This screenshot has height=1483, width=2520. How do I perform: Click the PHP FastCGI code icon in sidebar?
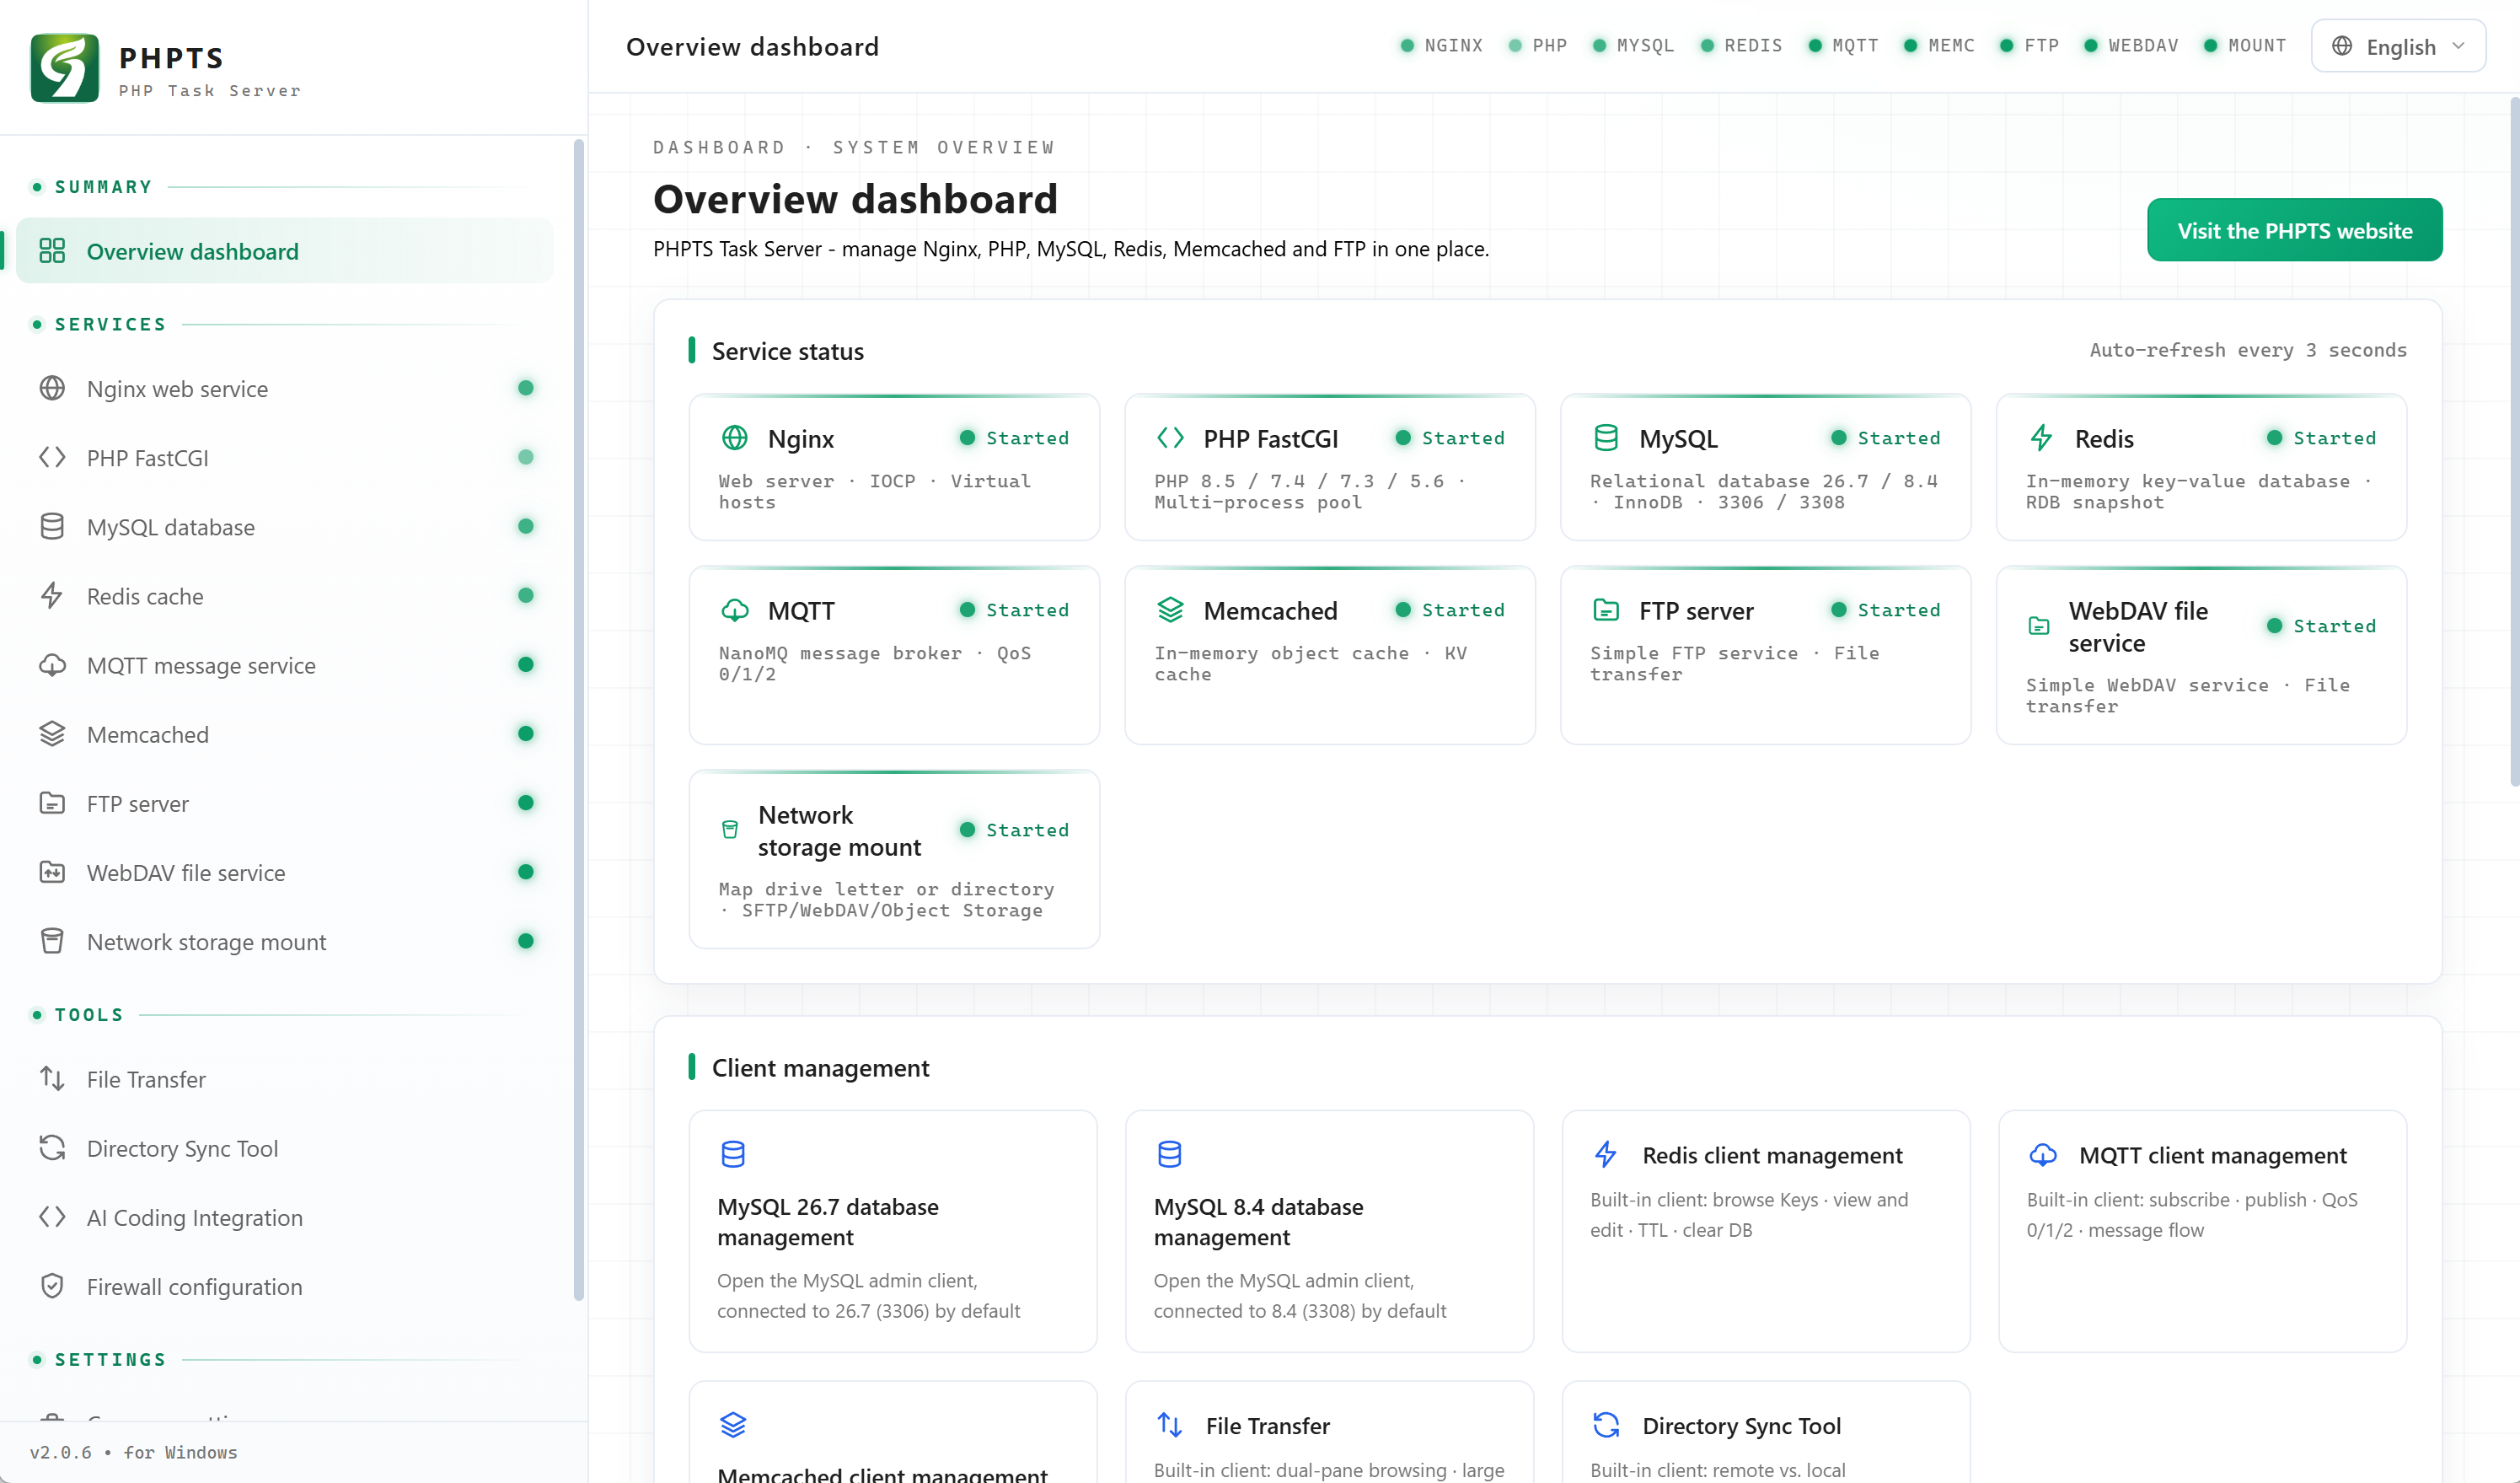click(x=52, y=457)
